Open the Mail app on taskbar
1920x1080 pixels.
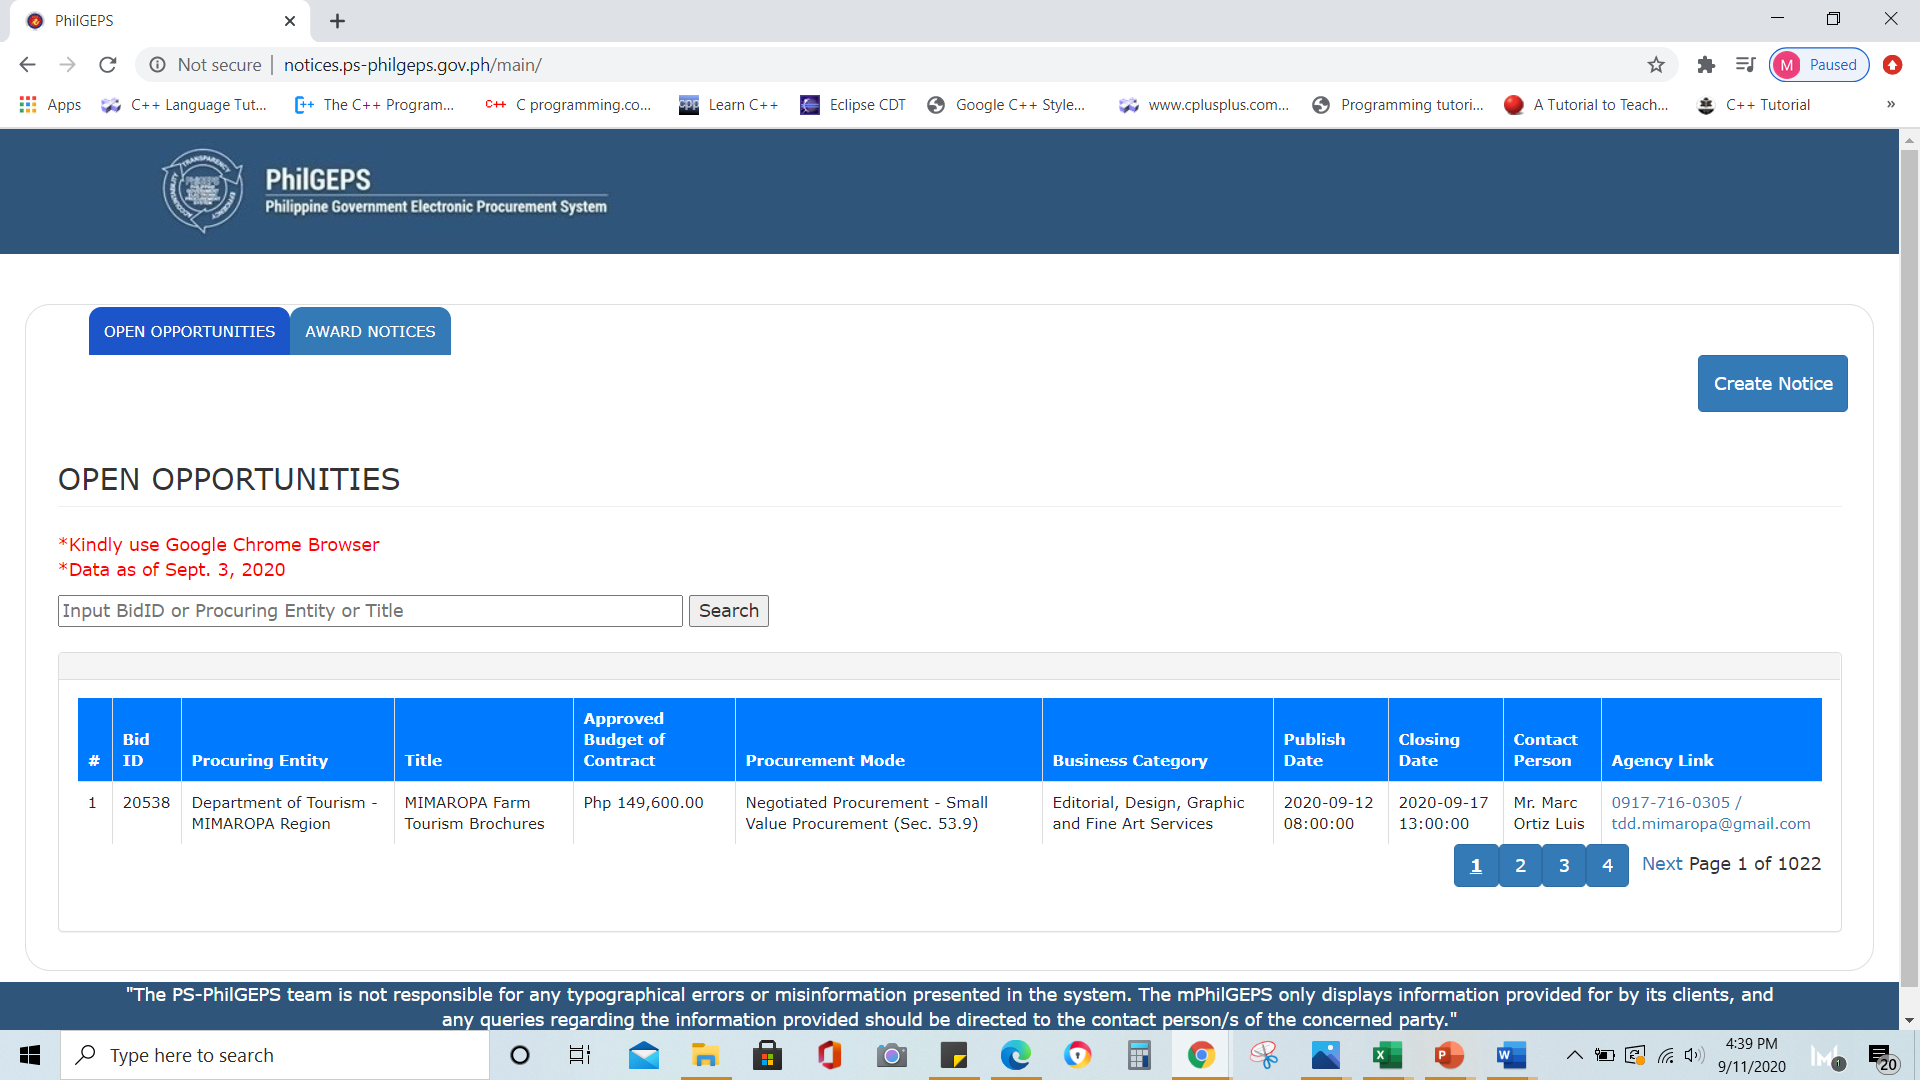click(x=644, y=1055)
